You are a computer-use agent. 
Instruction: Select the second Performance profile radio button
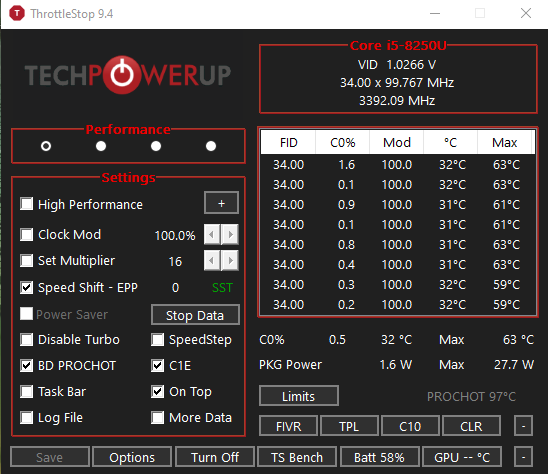coord(101,146)
